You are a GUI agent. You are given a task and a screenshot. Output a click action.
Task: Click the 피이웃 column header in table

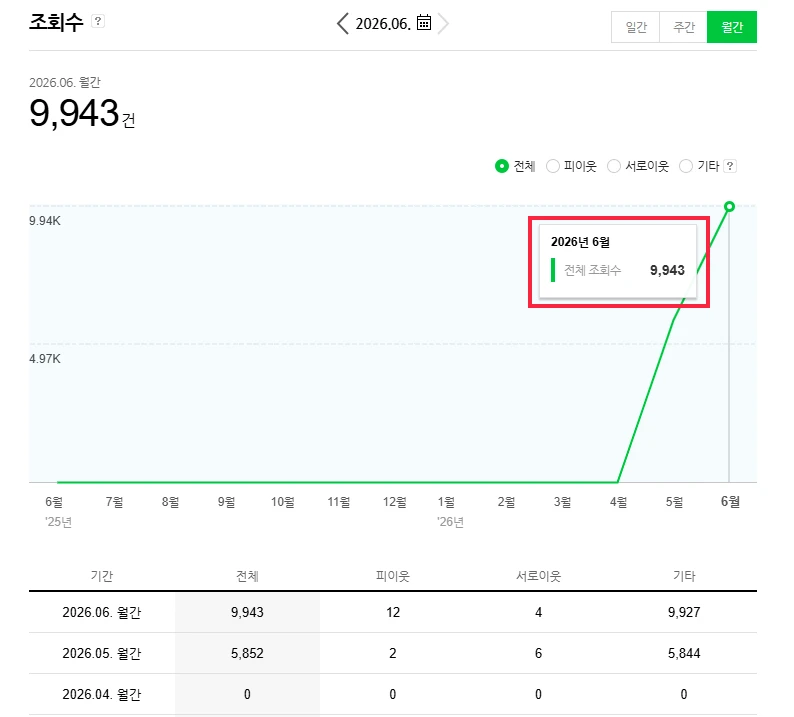click(x=392, y=576)
